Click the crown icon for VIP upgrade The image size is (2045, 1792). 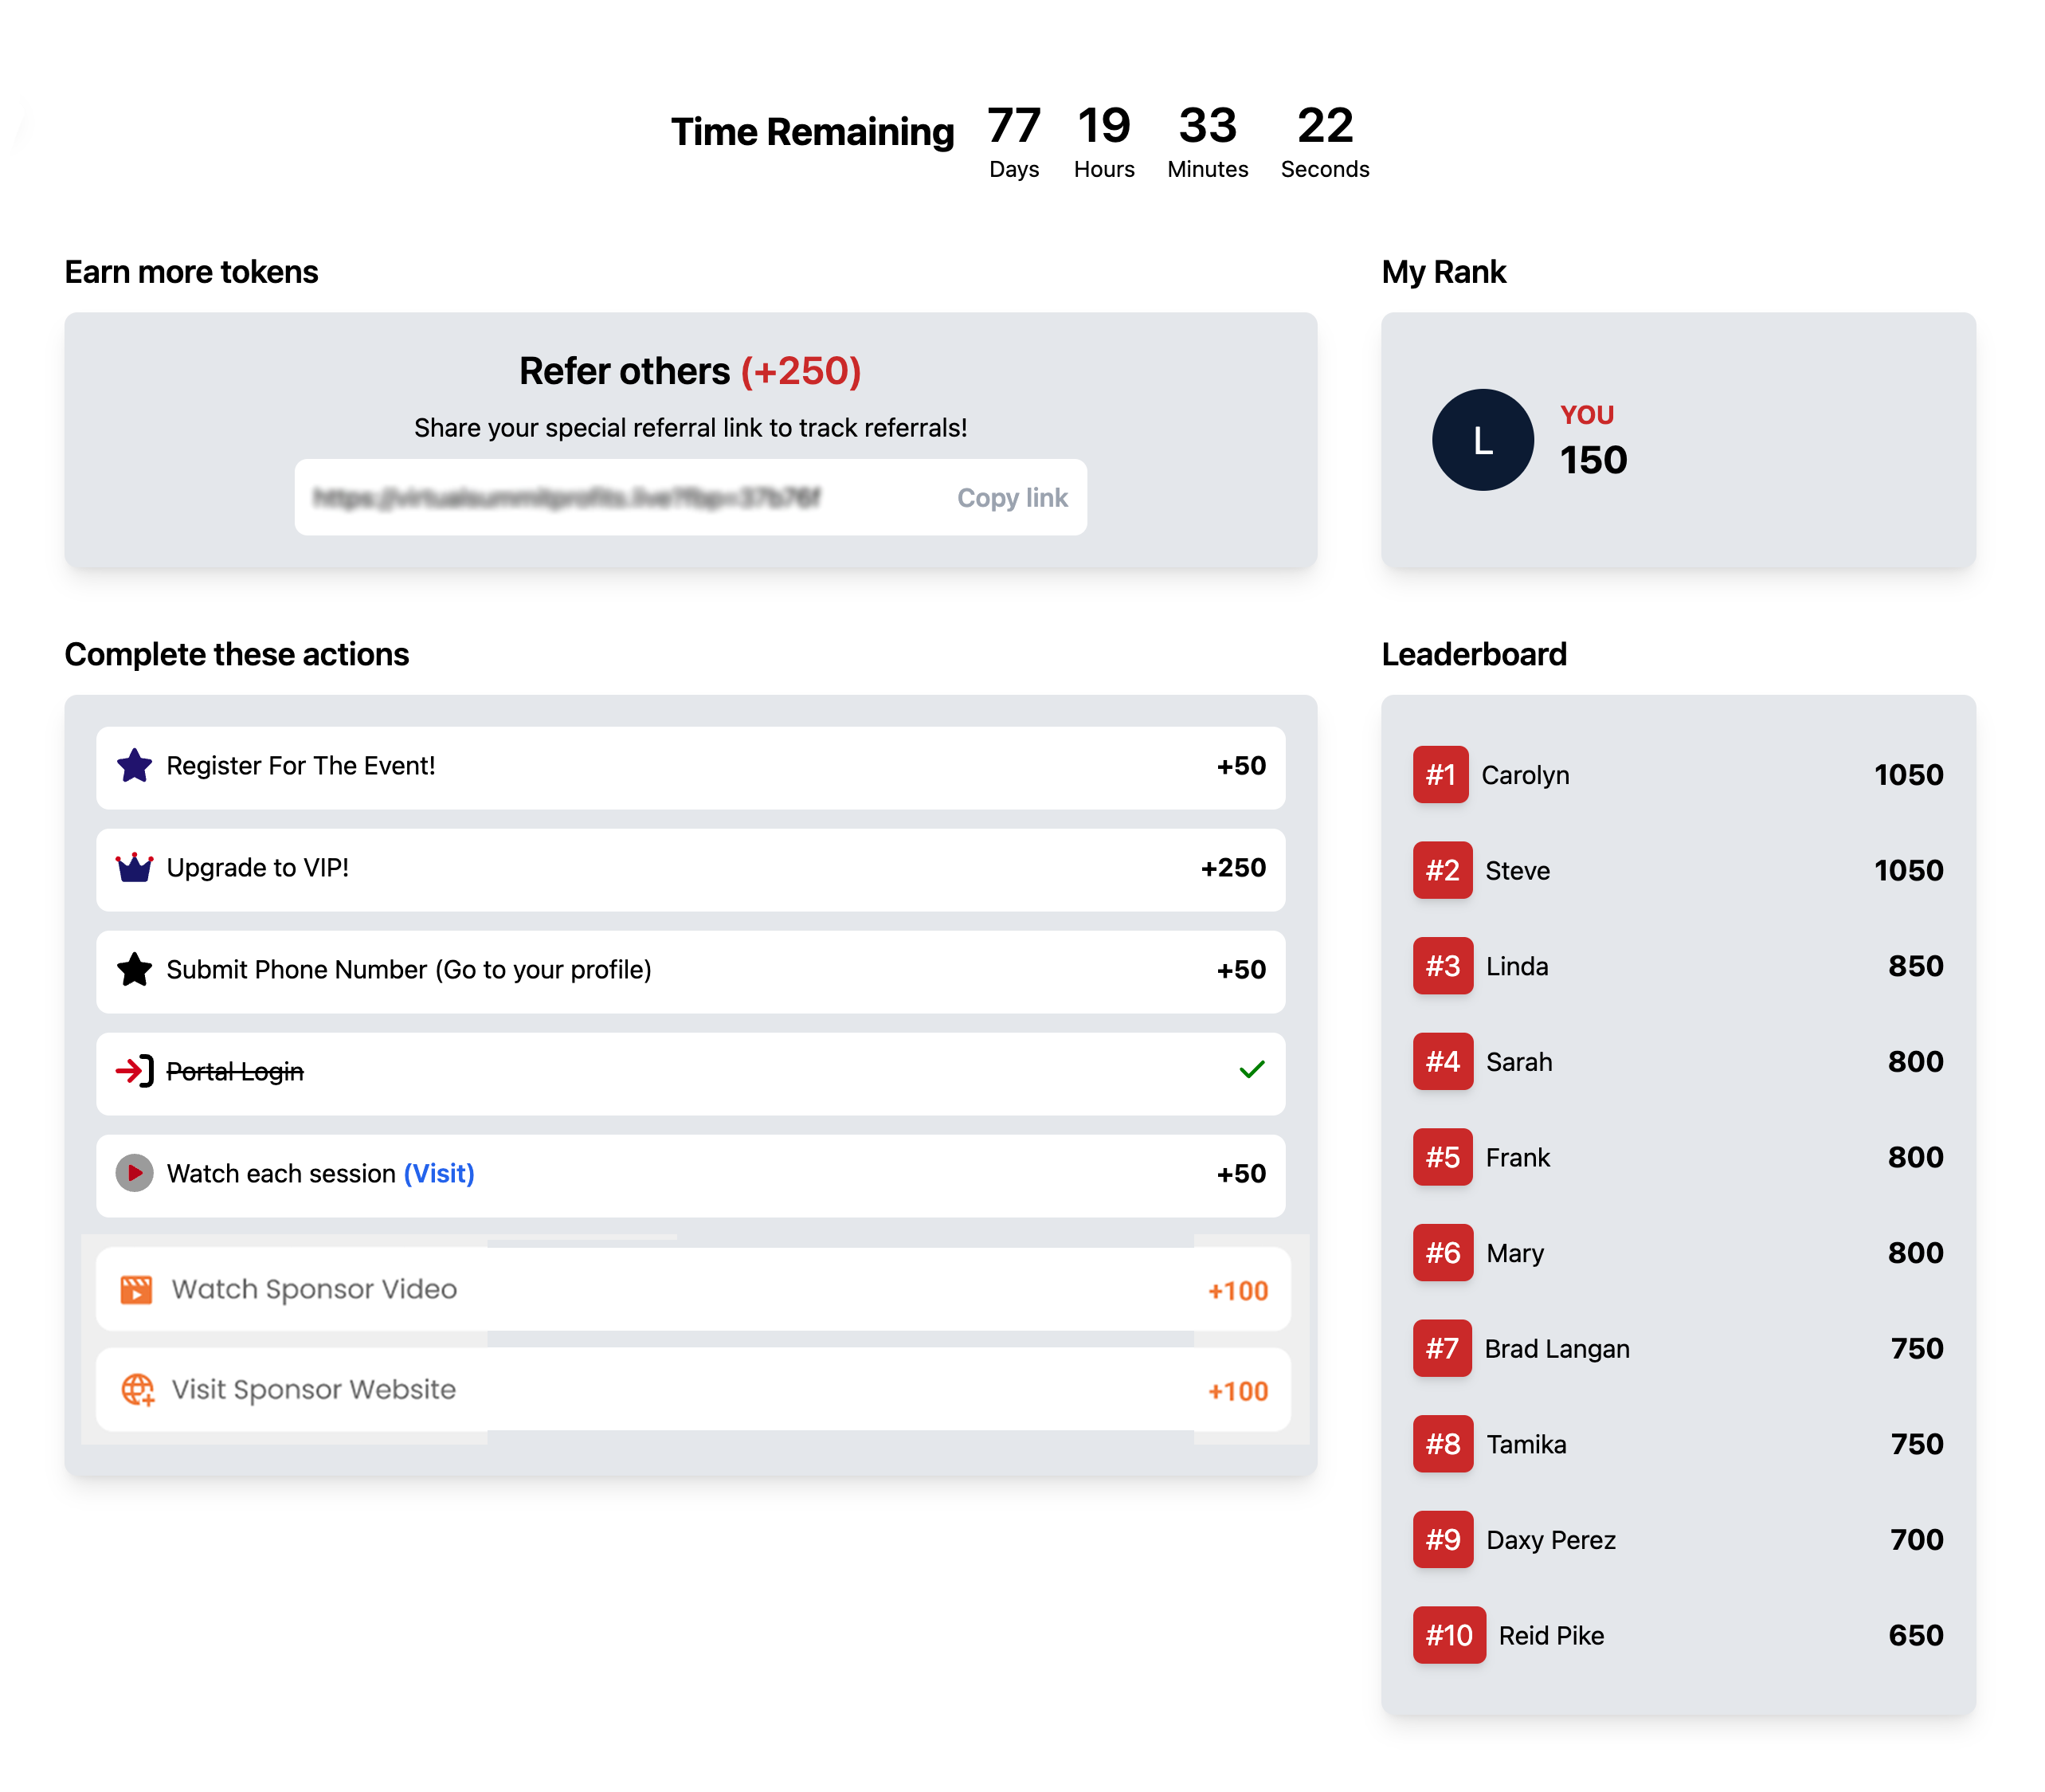pyautogui.click(x=134, y=868)
